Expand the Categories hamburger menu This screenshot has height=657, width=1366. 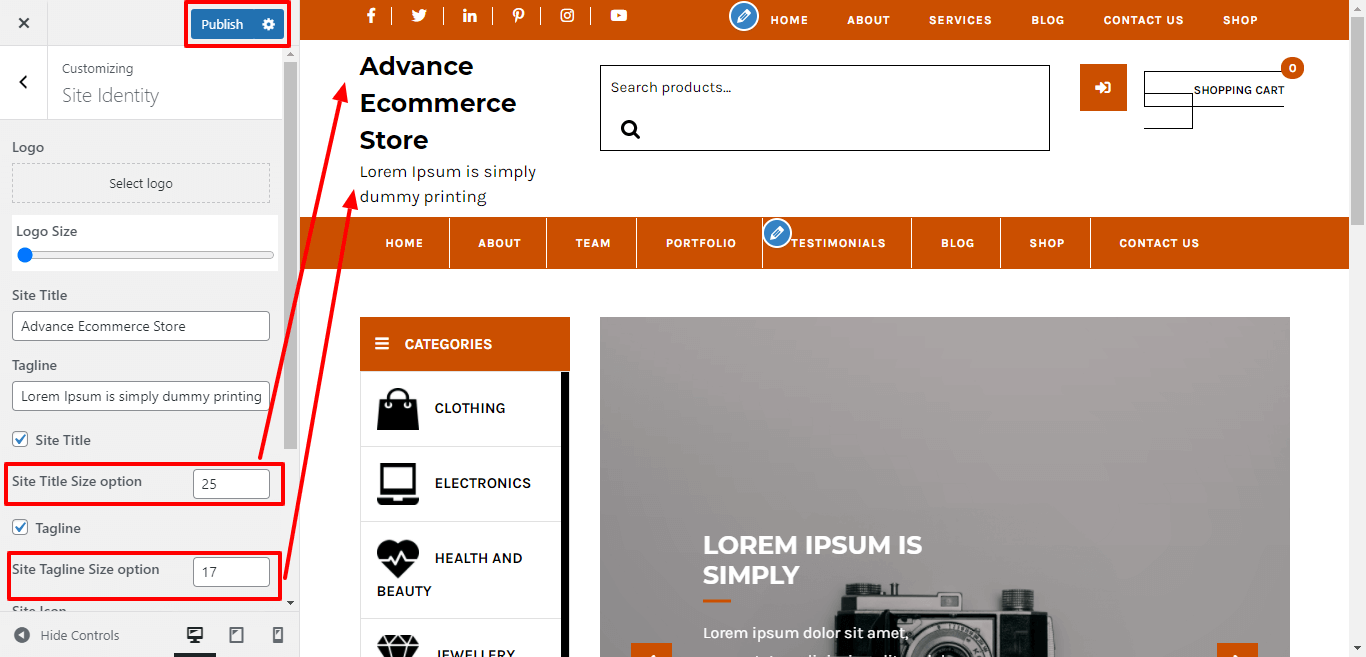[382, 344]
